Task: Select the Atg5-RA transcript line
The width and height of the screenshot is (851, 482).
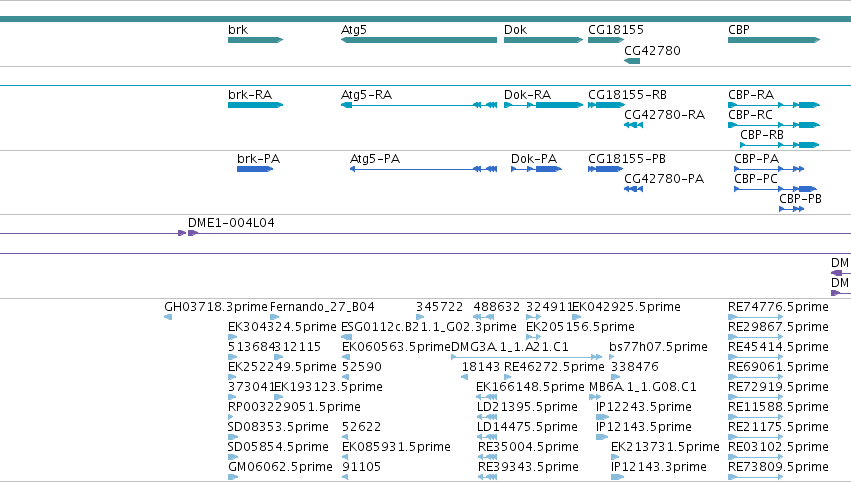Action: [418, 105]
